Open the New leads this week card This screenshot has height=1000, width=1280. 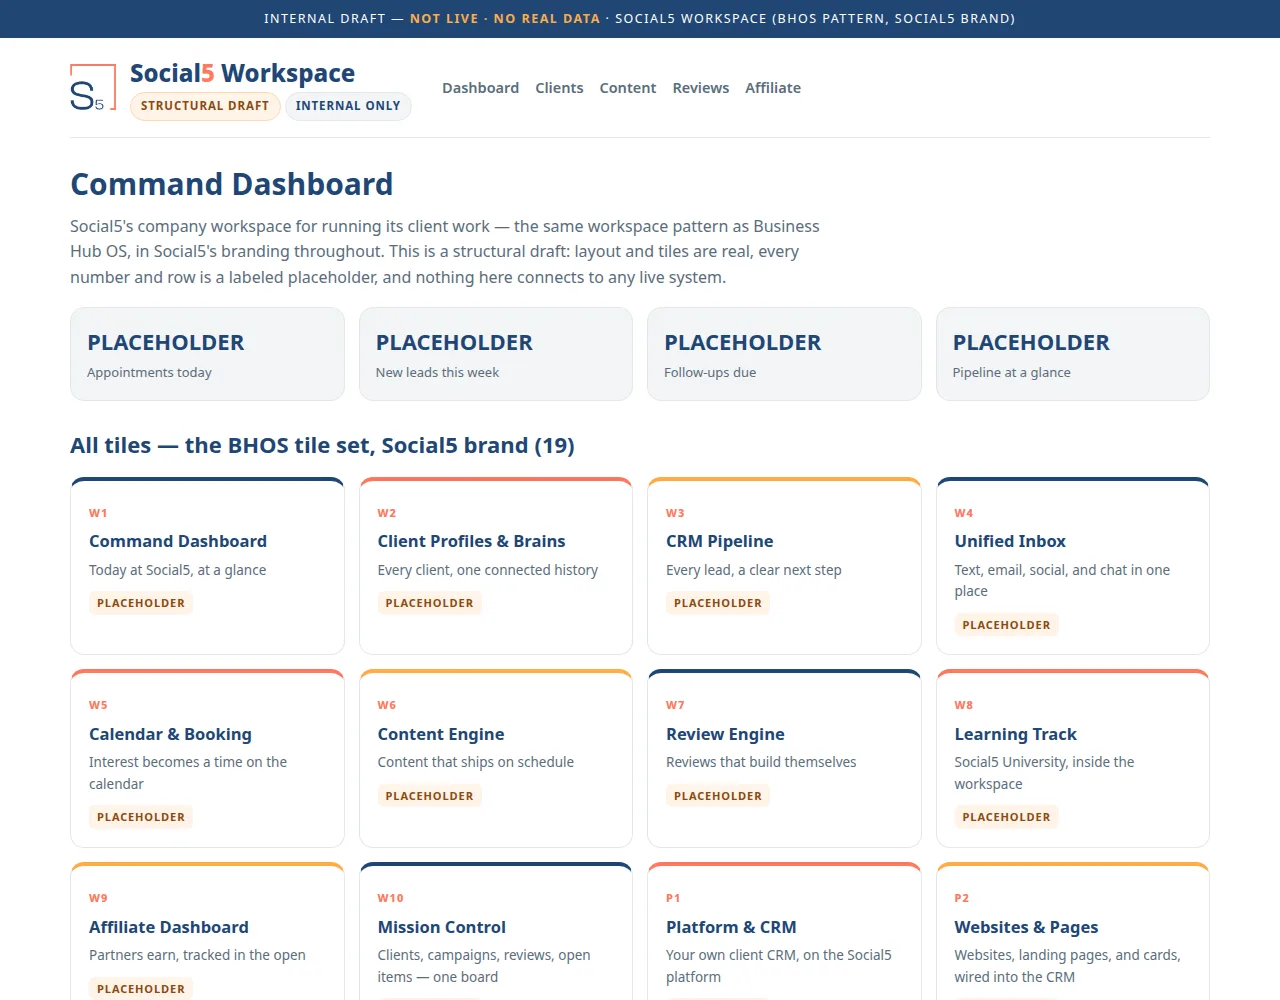click(x=496, y=354)
